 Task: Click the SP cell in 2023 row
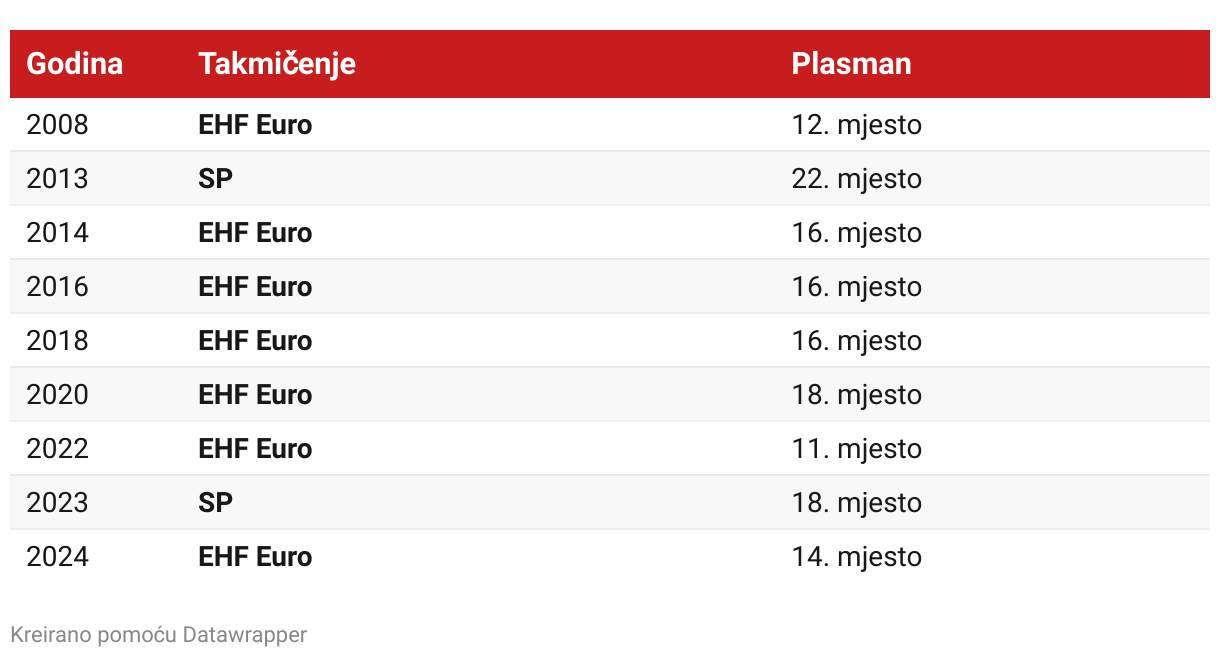pos(215,503)
